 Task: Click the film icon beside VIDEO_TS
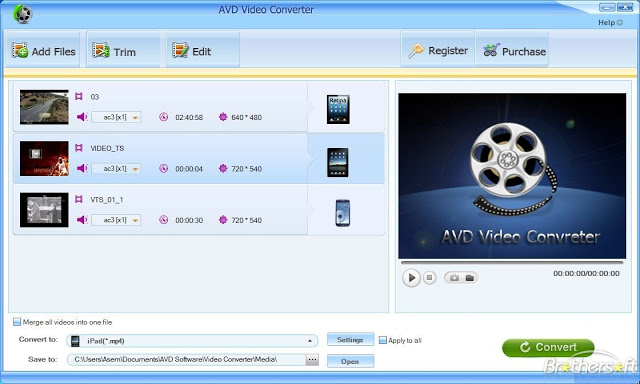(79, 148)
